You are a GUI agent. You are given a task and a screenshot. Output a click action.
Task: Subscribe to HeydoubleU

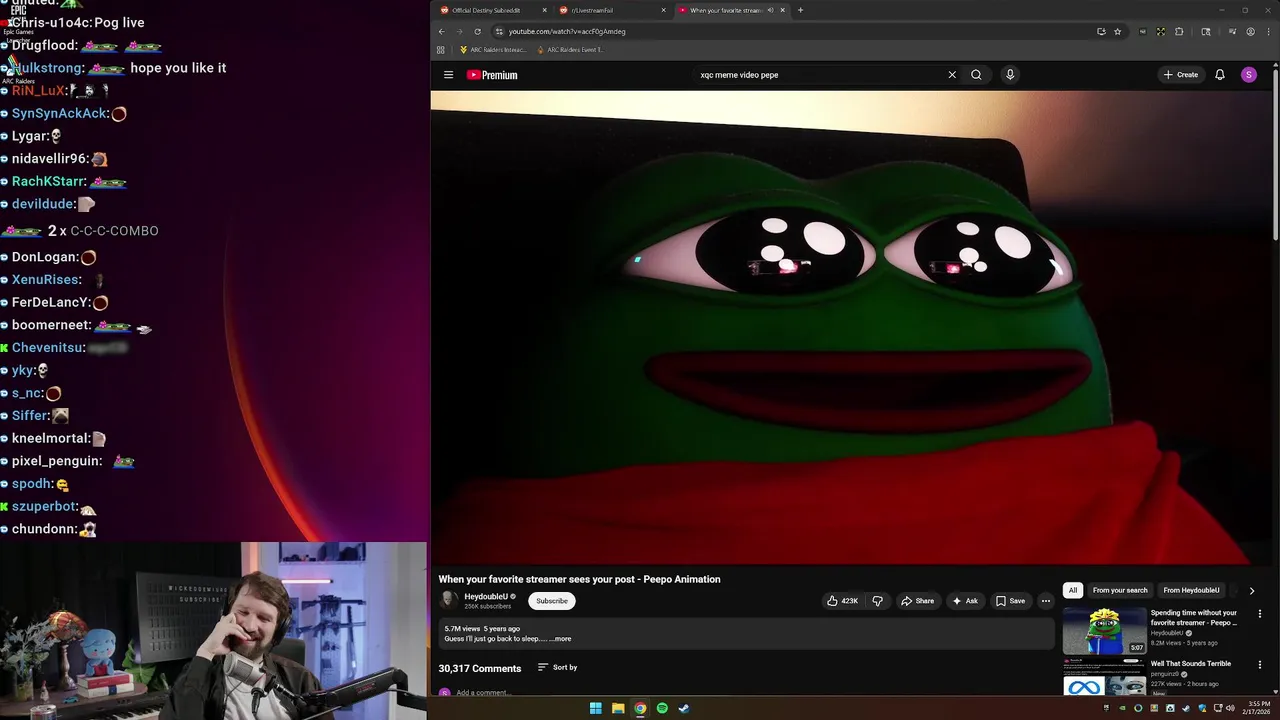(x=551, y=601)
